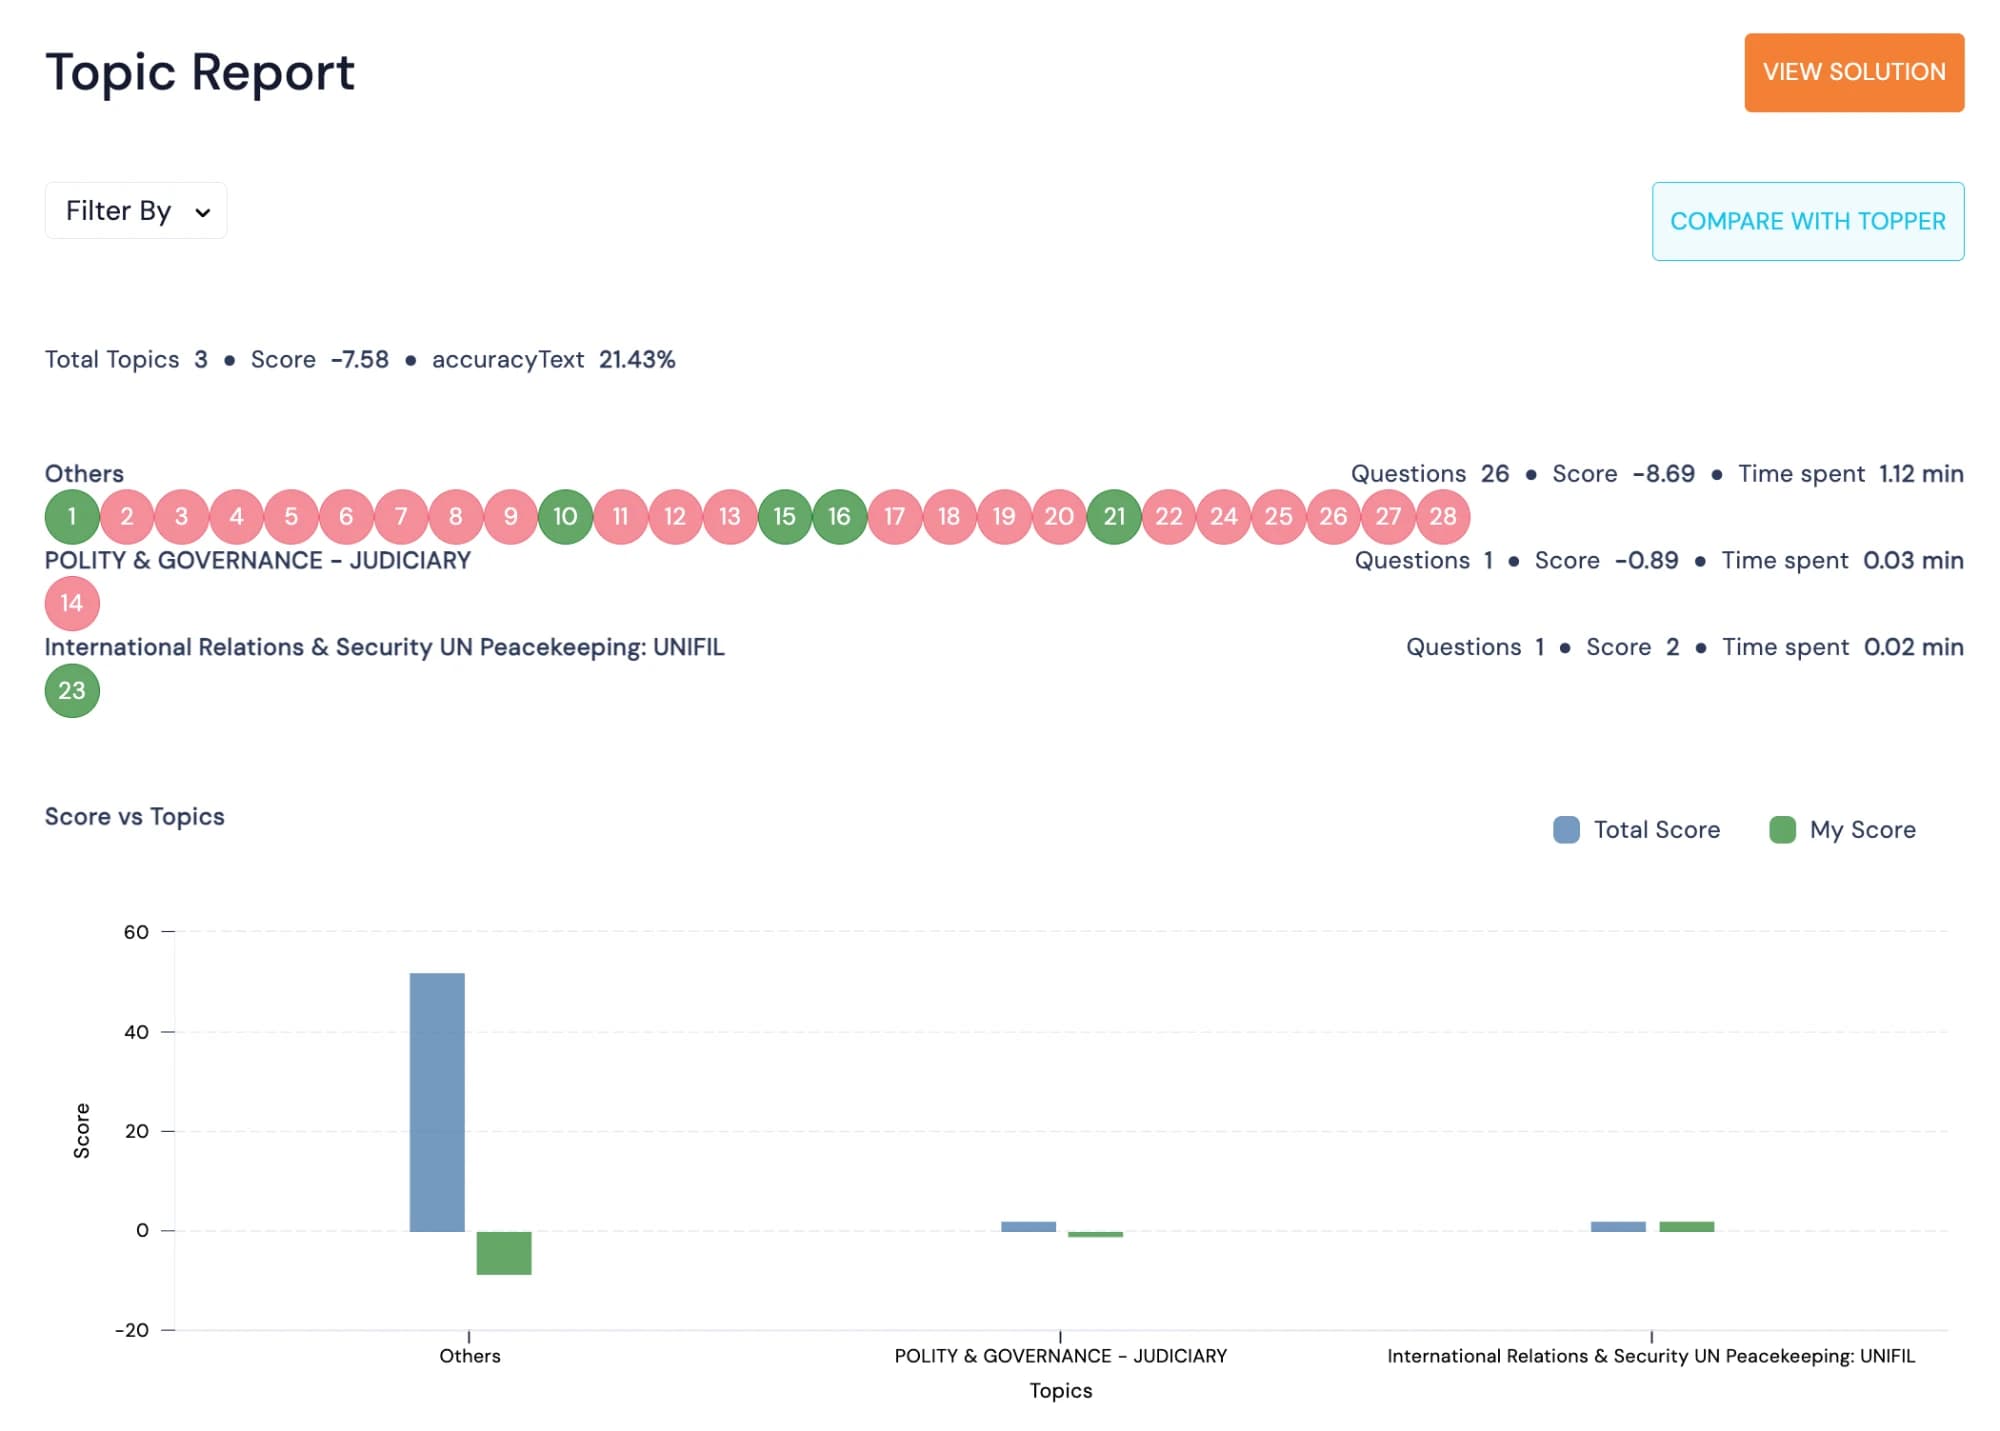The height and width of the screenshot is (1431, 2000).
Task: Click Total Topics 3 summary text
Action: click(126, 359)
